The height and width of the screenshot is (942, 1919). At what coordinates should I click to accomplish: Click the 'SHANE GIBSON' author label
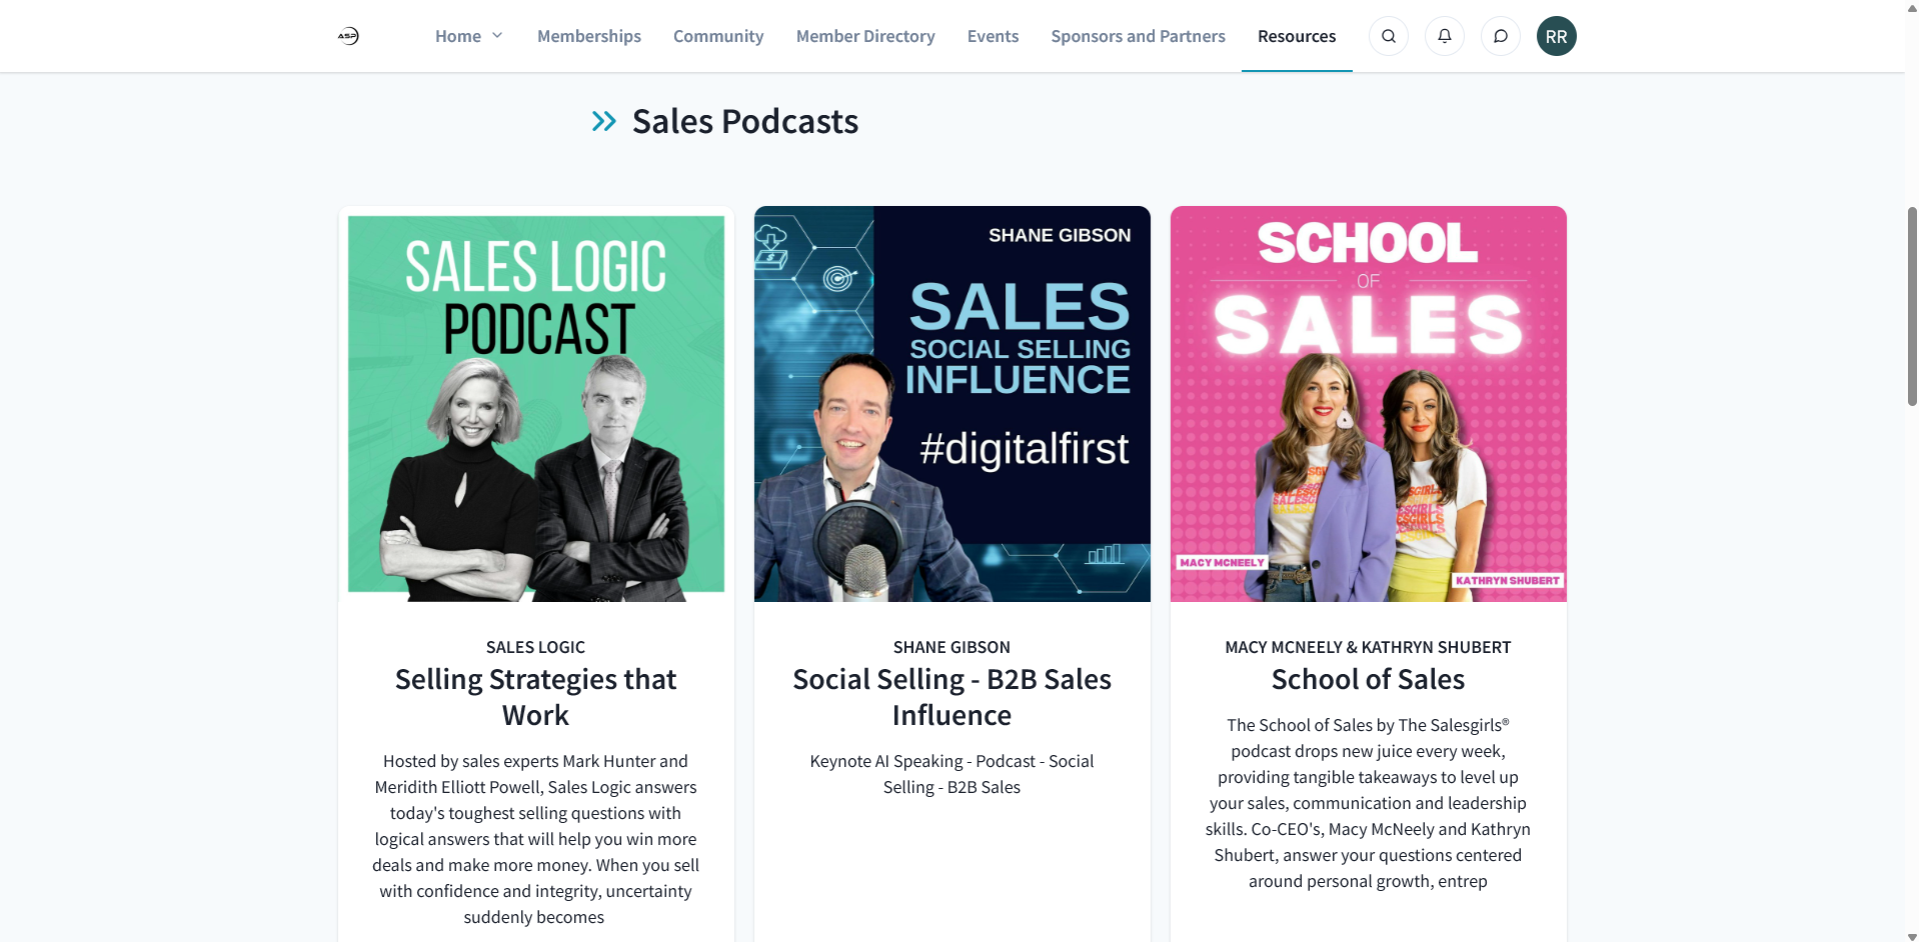pos(952,647)
